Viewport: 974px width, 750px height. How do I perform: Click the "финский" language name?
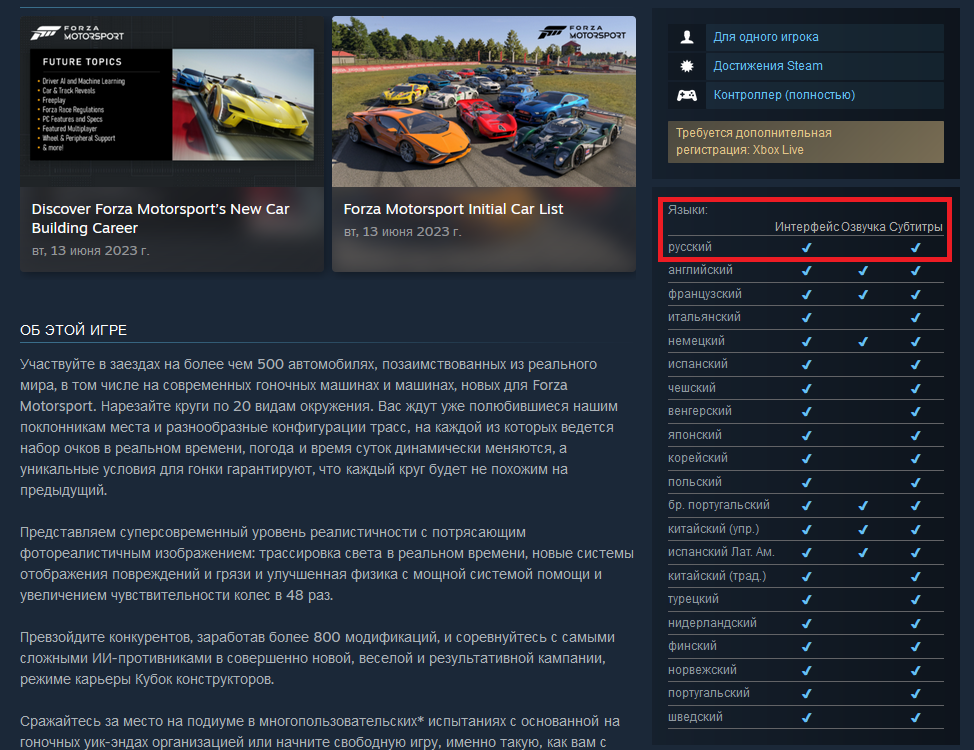(x=692, y=646)
